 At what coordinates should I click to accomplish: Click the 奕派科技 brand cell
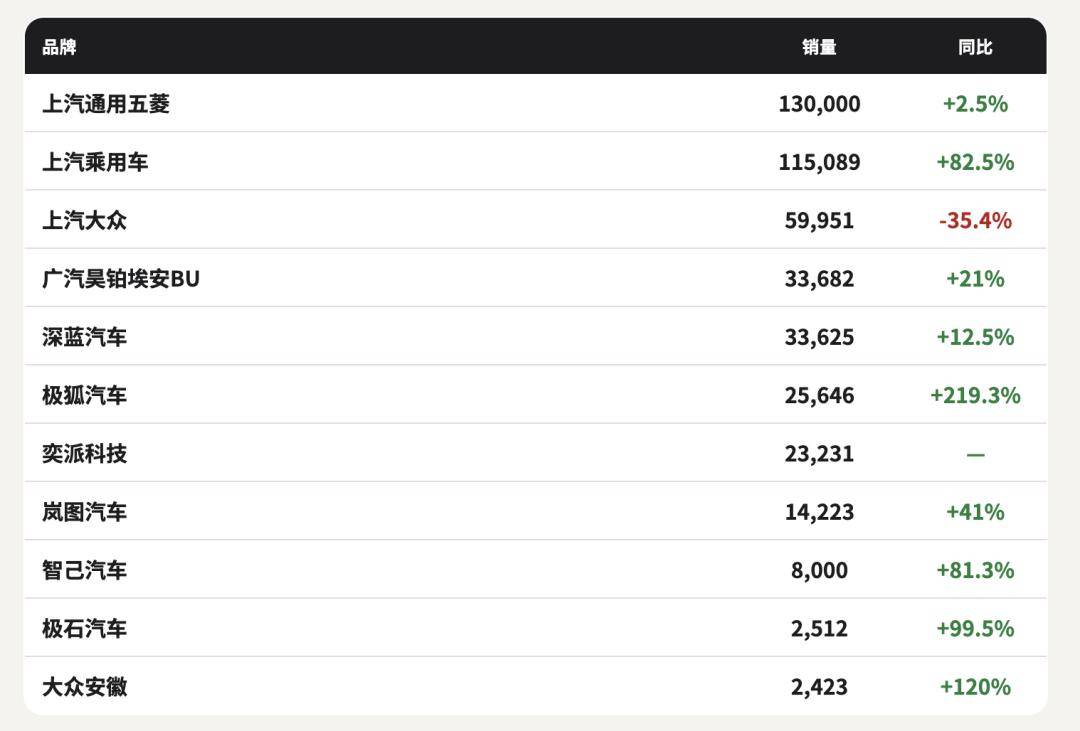point(85,453)
